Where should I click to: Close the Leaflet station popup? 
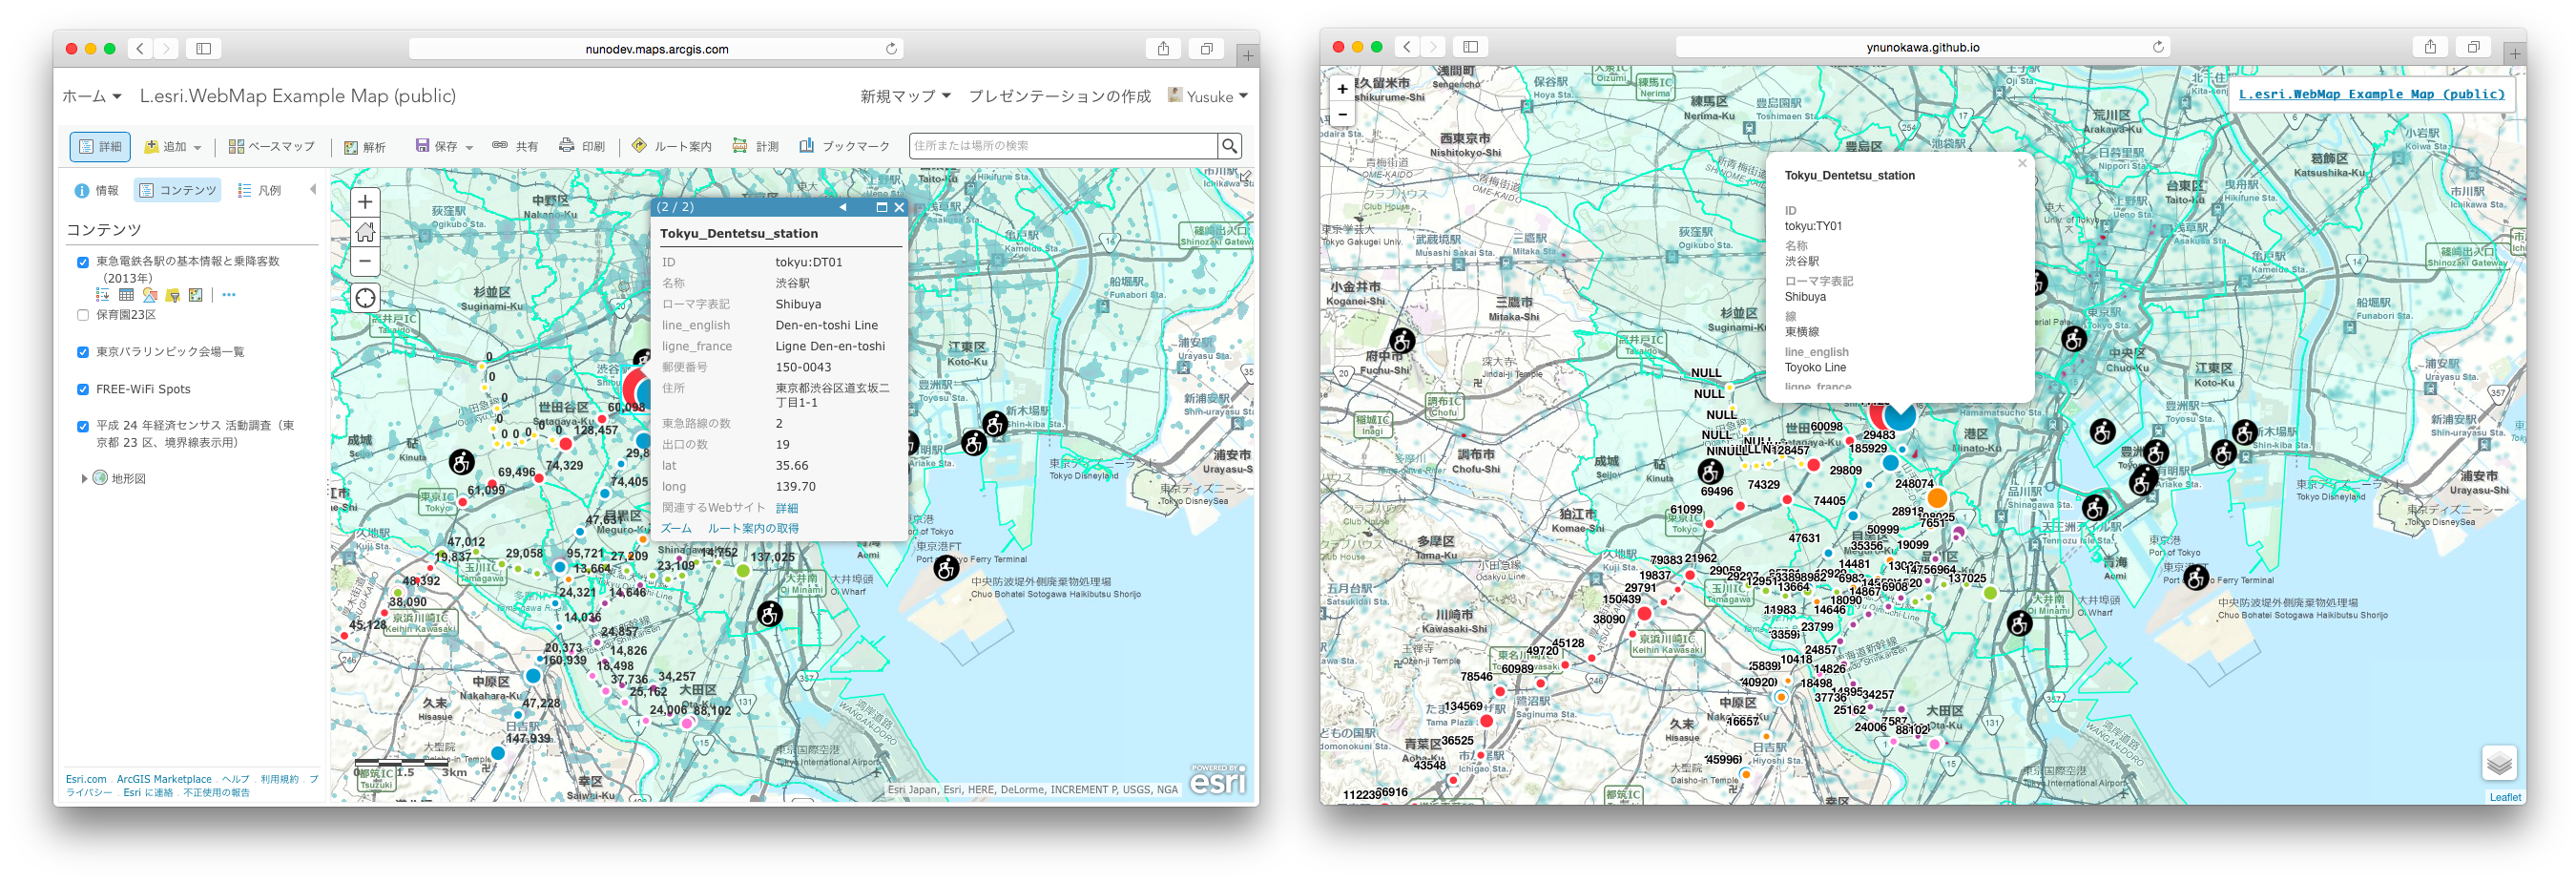[2022, 163]
